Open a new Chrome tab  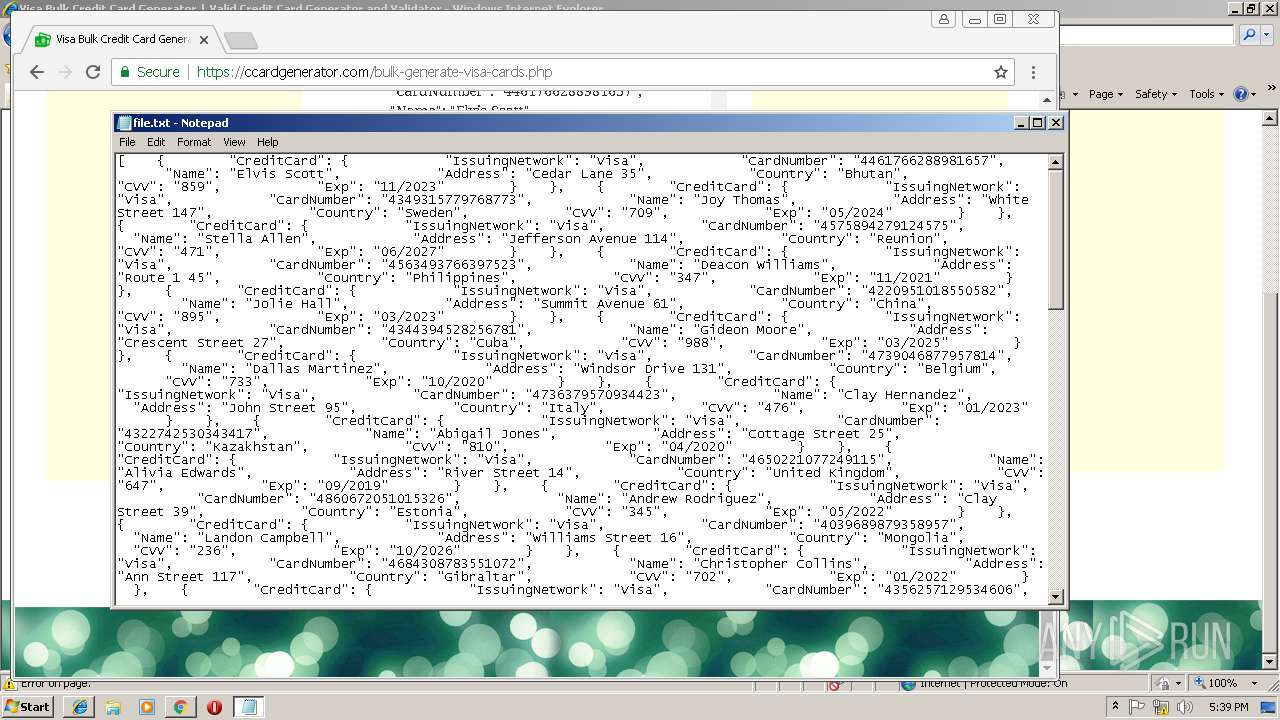click(241, 40)
